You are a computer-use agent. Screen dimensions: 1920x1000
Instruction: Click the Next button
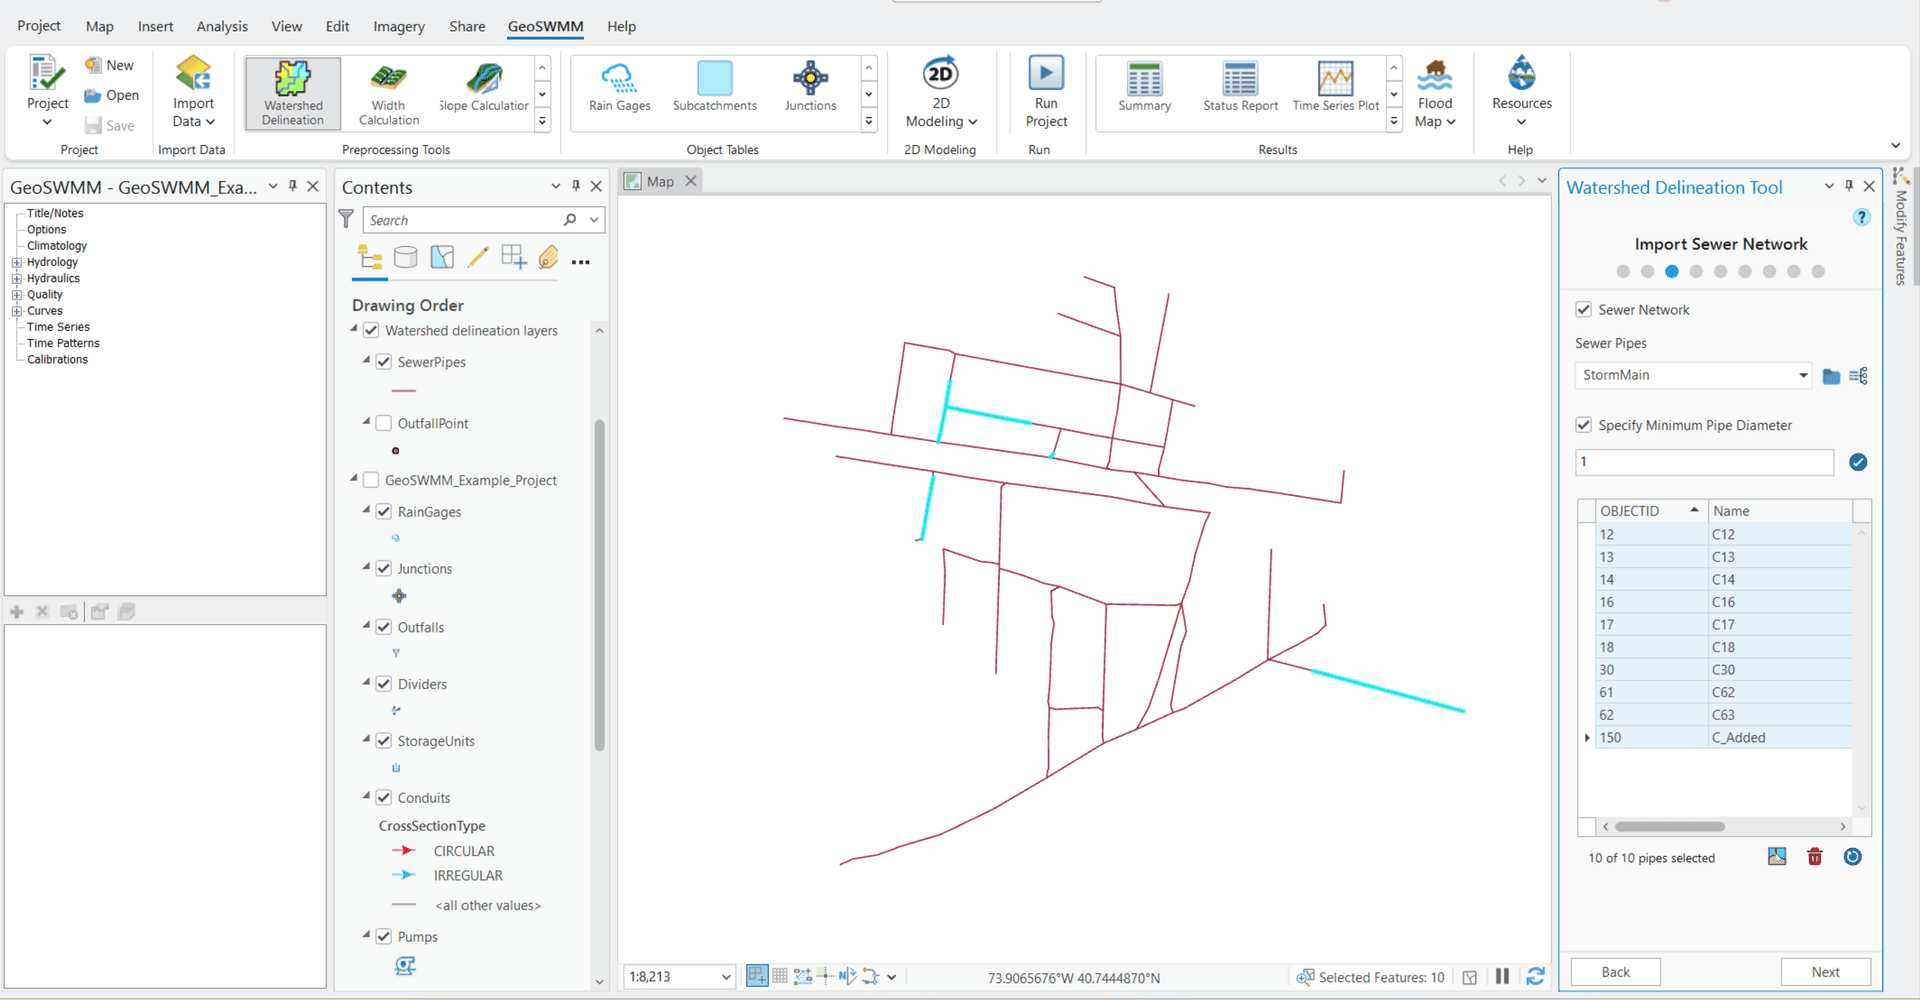(1825, 972)
